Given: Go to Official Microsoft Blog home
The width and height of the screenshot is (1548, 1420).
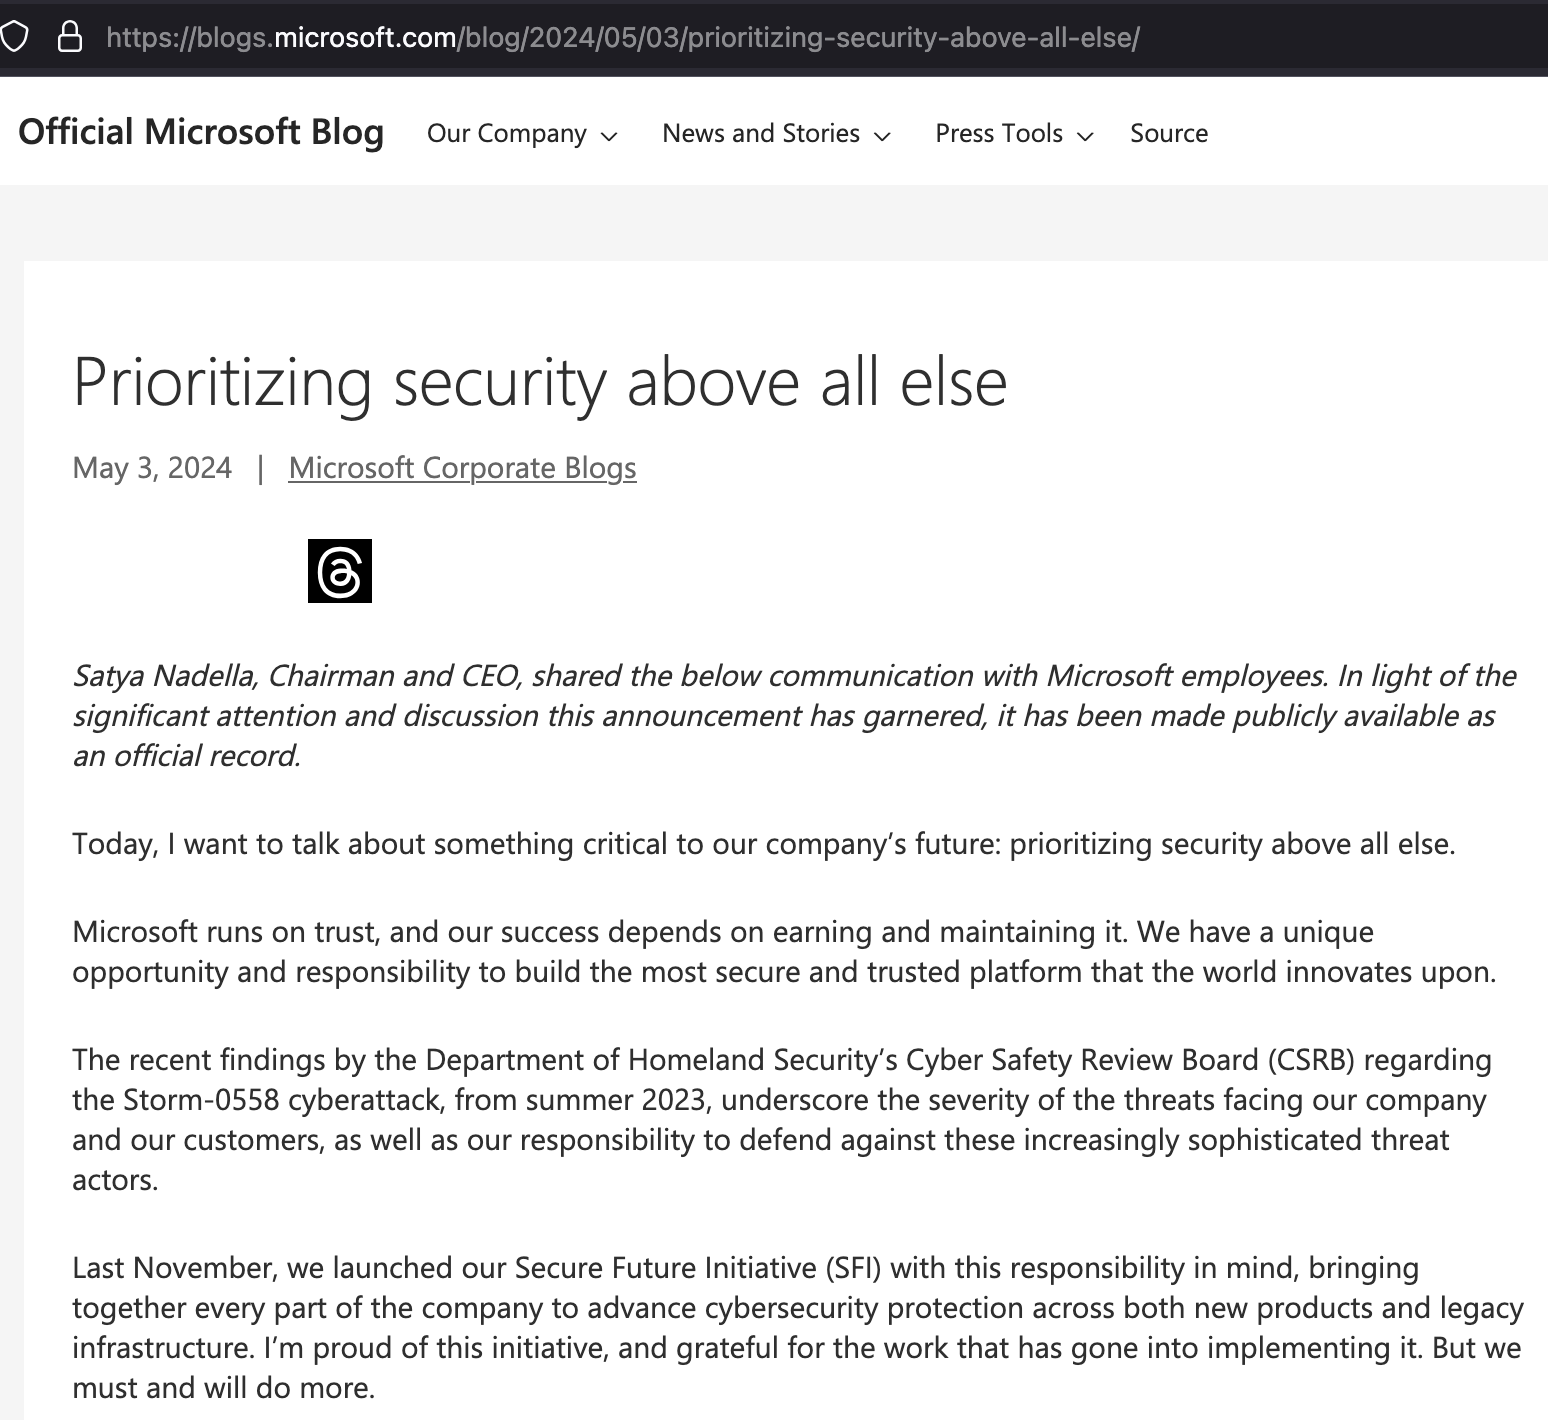Looking at the screenshot, I should coord(201,132).
